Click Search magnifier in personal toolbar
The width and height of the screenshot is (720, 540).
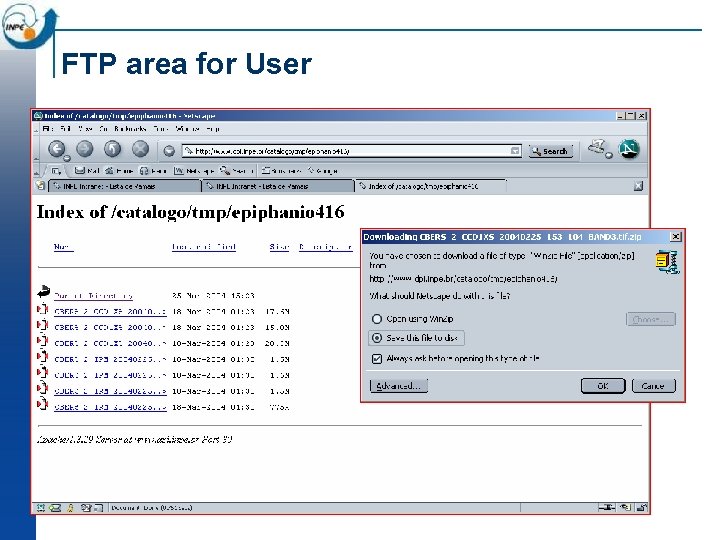pos(236,170)
